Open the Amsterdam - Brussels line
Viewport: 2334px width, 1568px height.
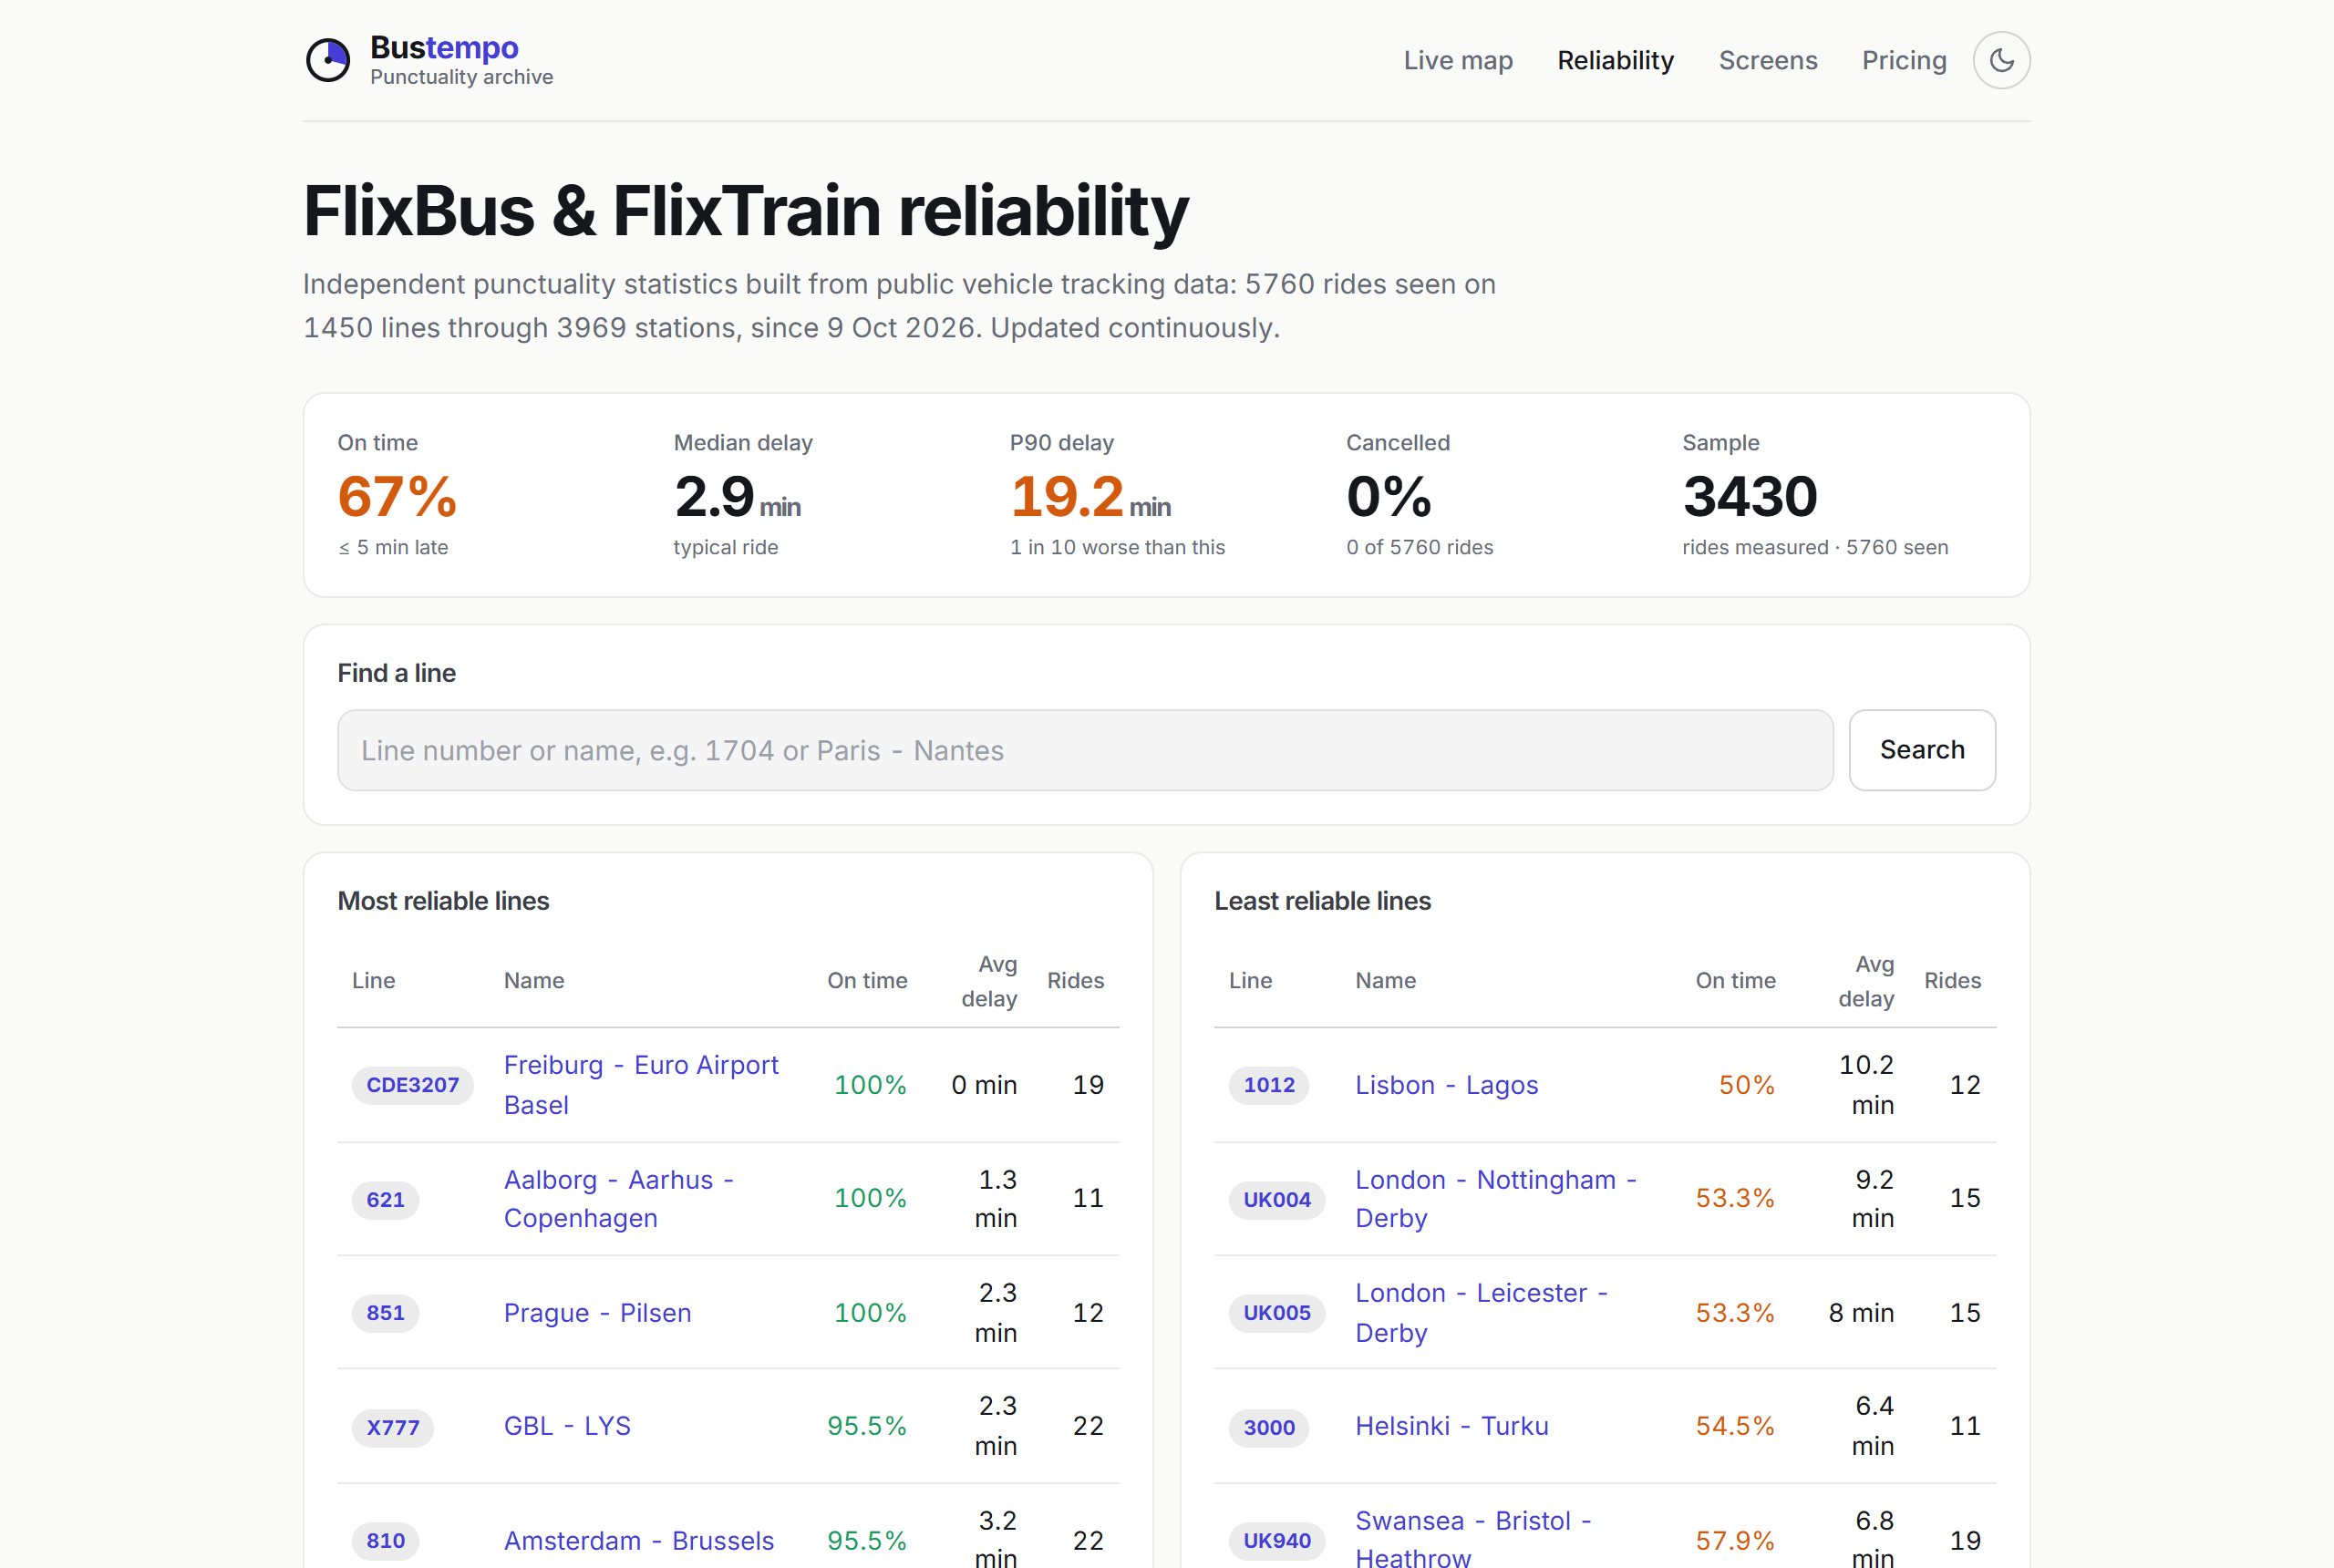pos(638,1540)
